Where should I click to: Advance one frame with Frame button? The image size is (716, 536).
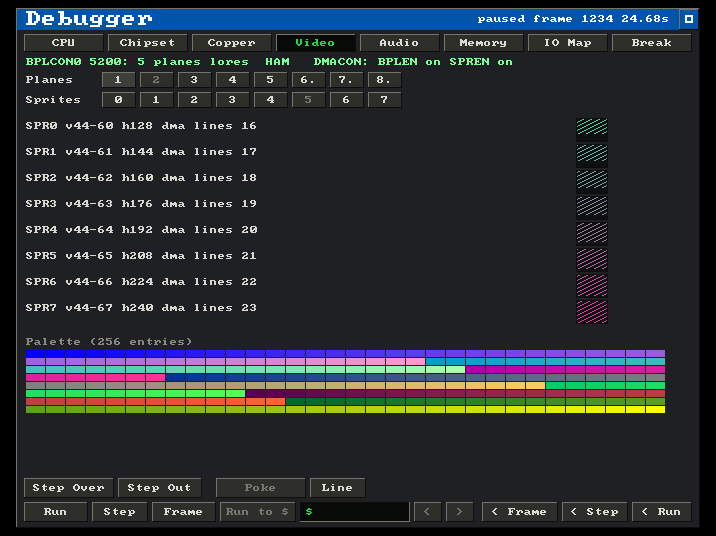coord(183,512)
